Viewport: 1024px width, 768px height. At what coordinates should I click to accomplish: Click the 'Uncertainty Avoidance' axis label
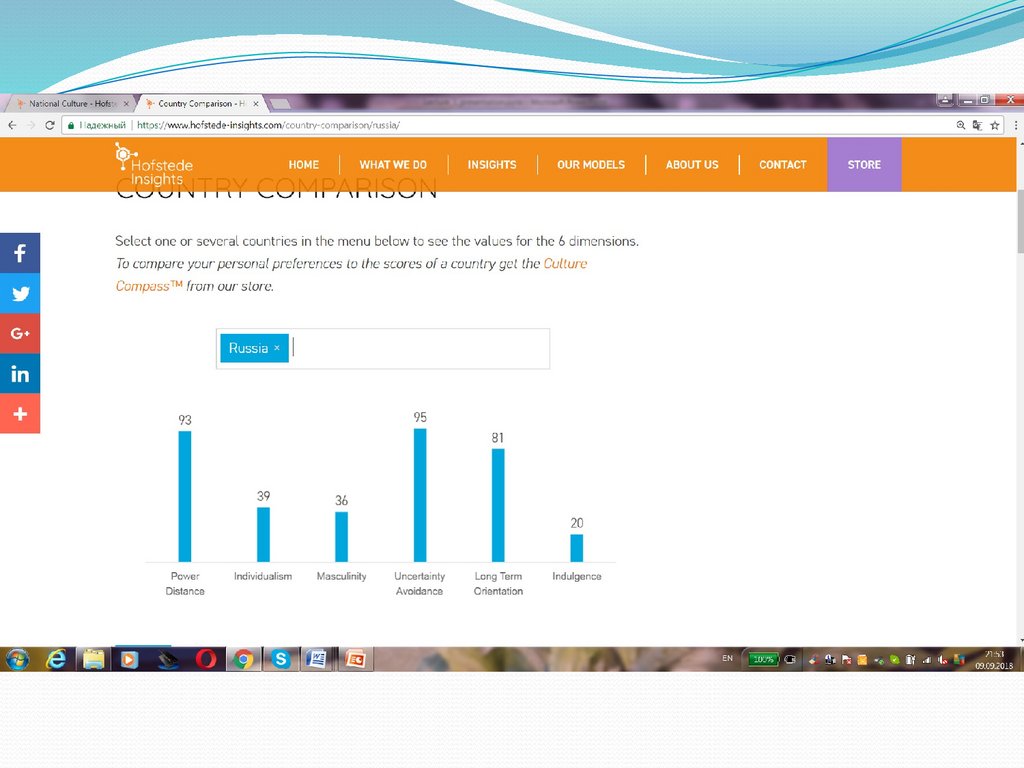pyautogui.click(x=420, y=583)
